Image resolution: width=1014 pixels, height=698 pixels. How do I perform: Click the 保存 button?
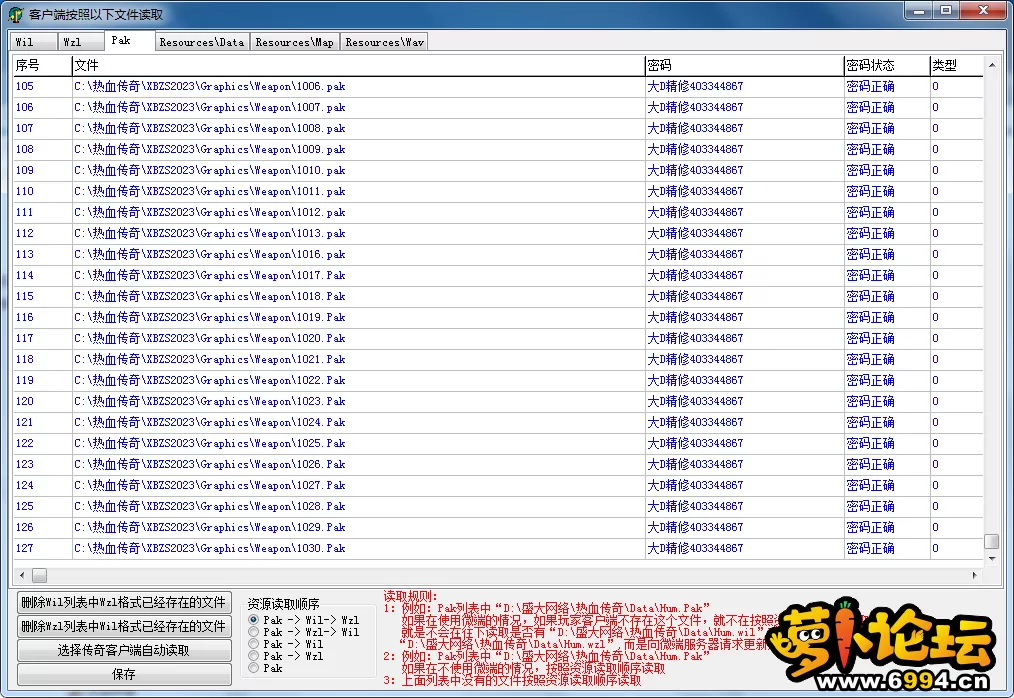[124, 674]
